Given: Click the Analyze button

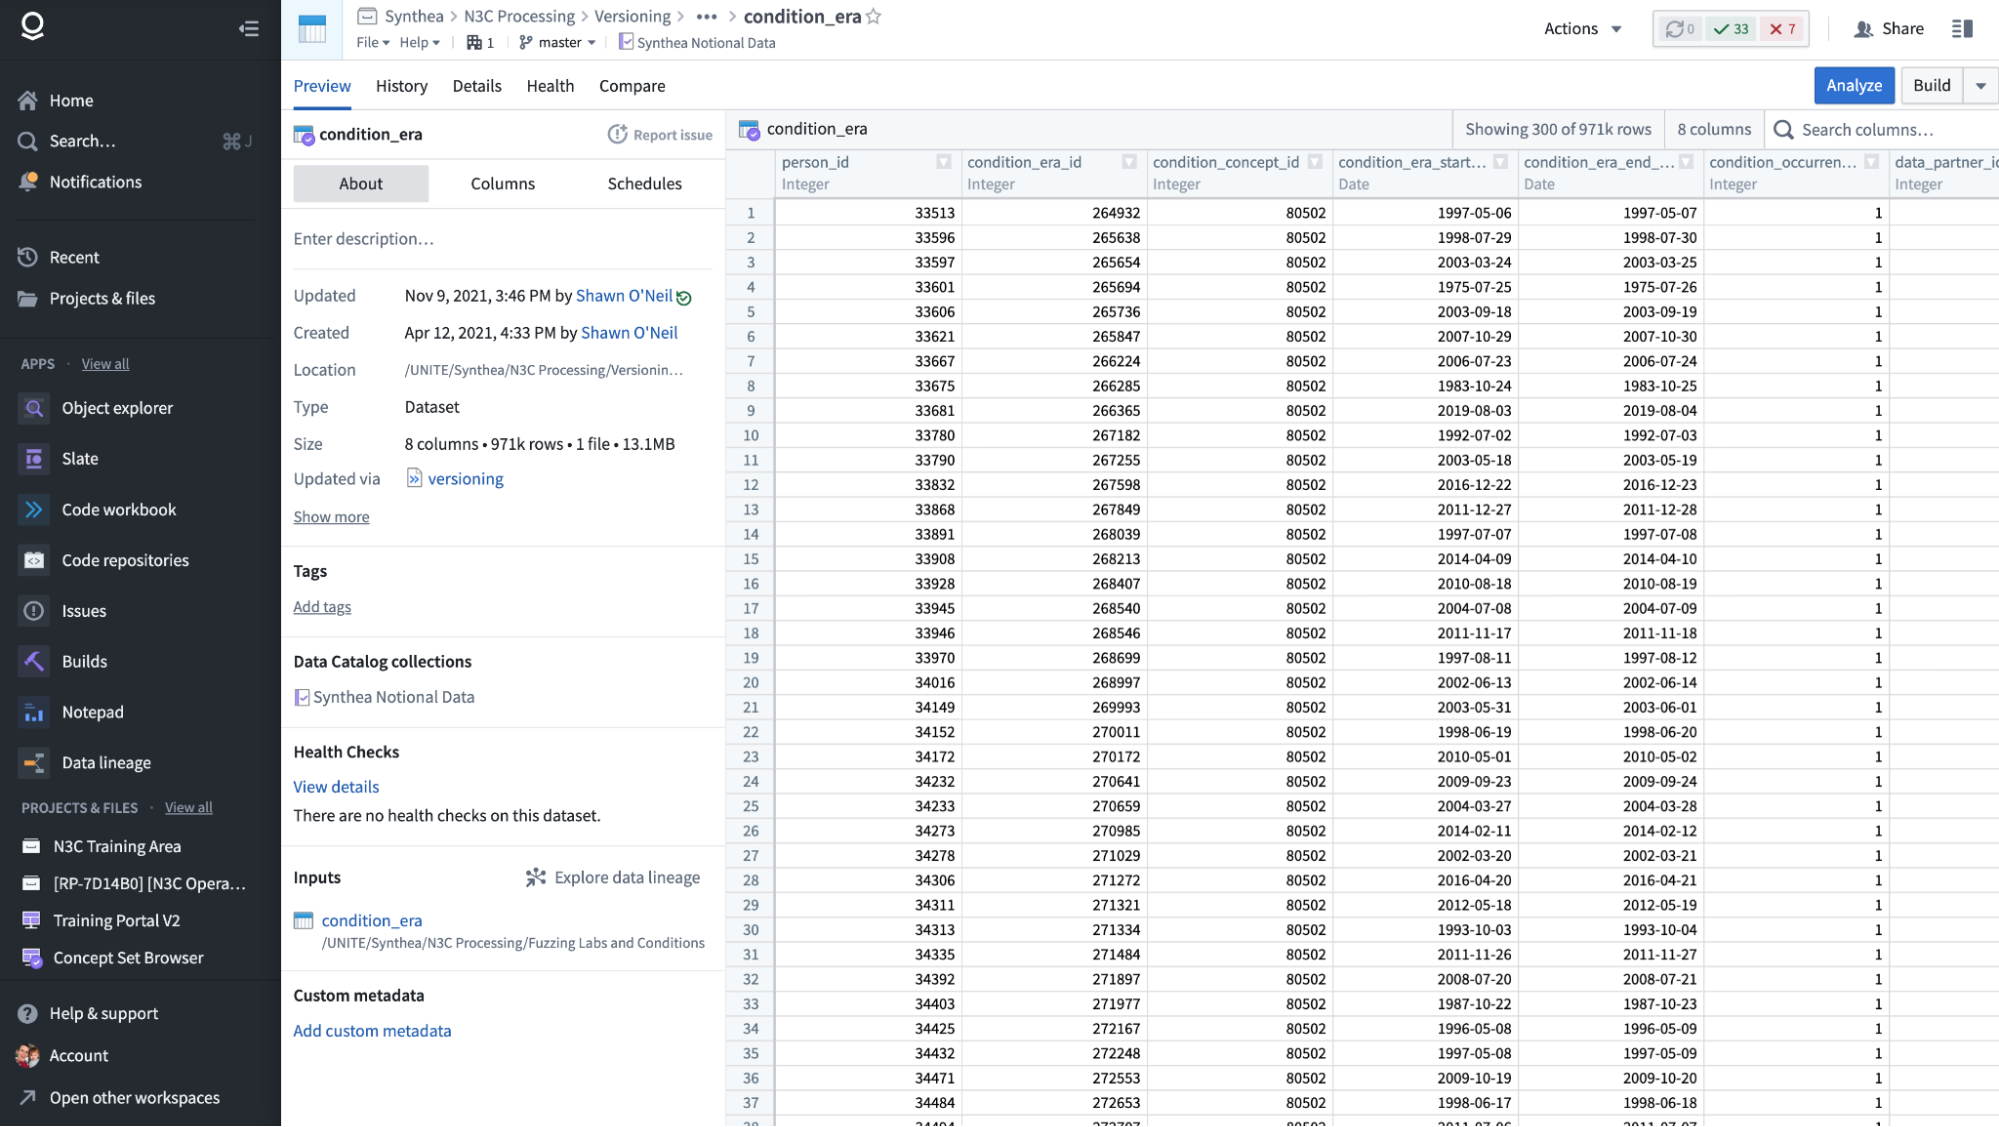Looking at the screenshot, I should point(1853,86).
